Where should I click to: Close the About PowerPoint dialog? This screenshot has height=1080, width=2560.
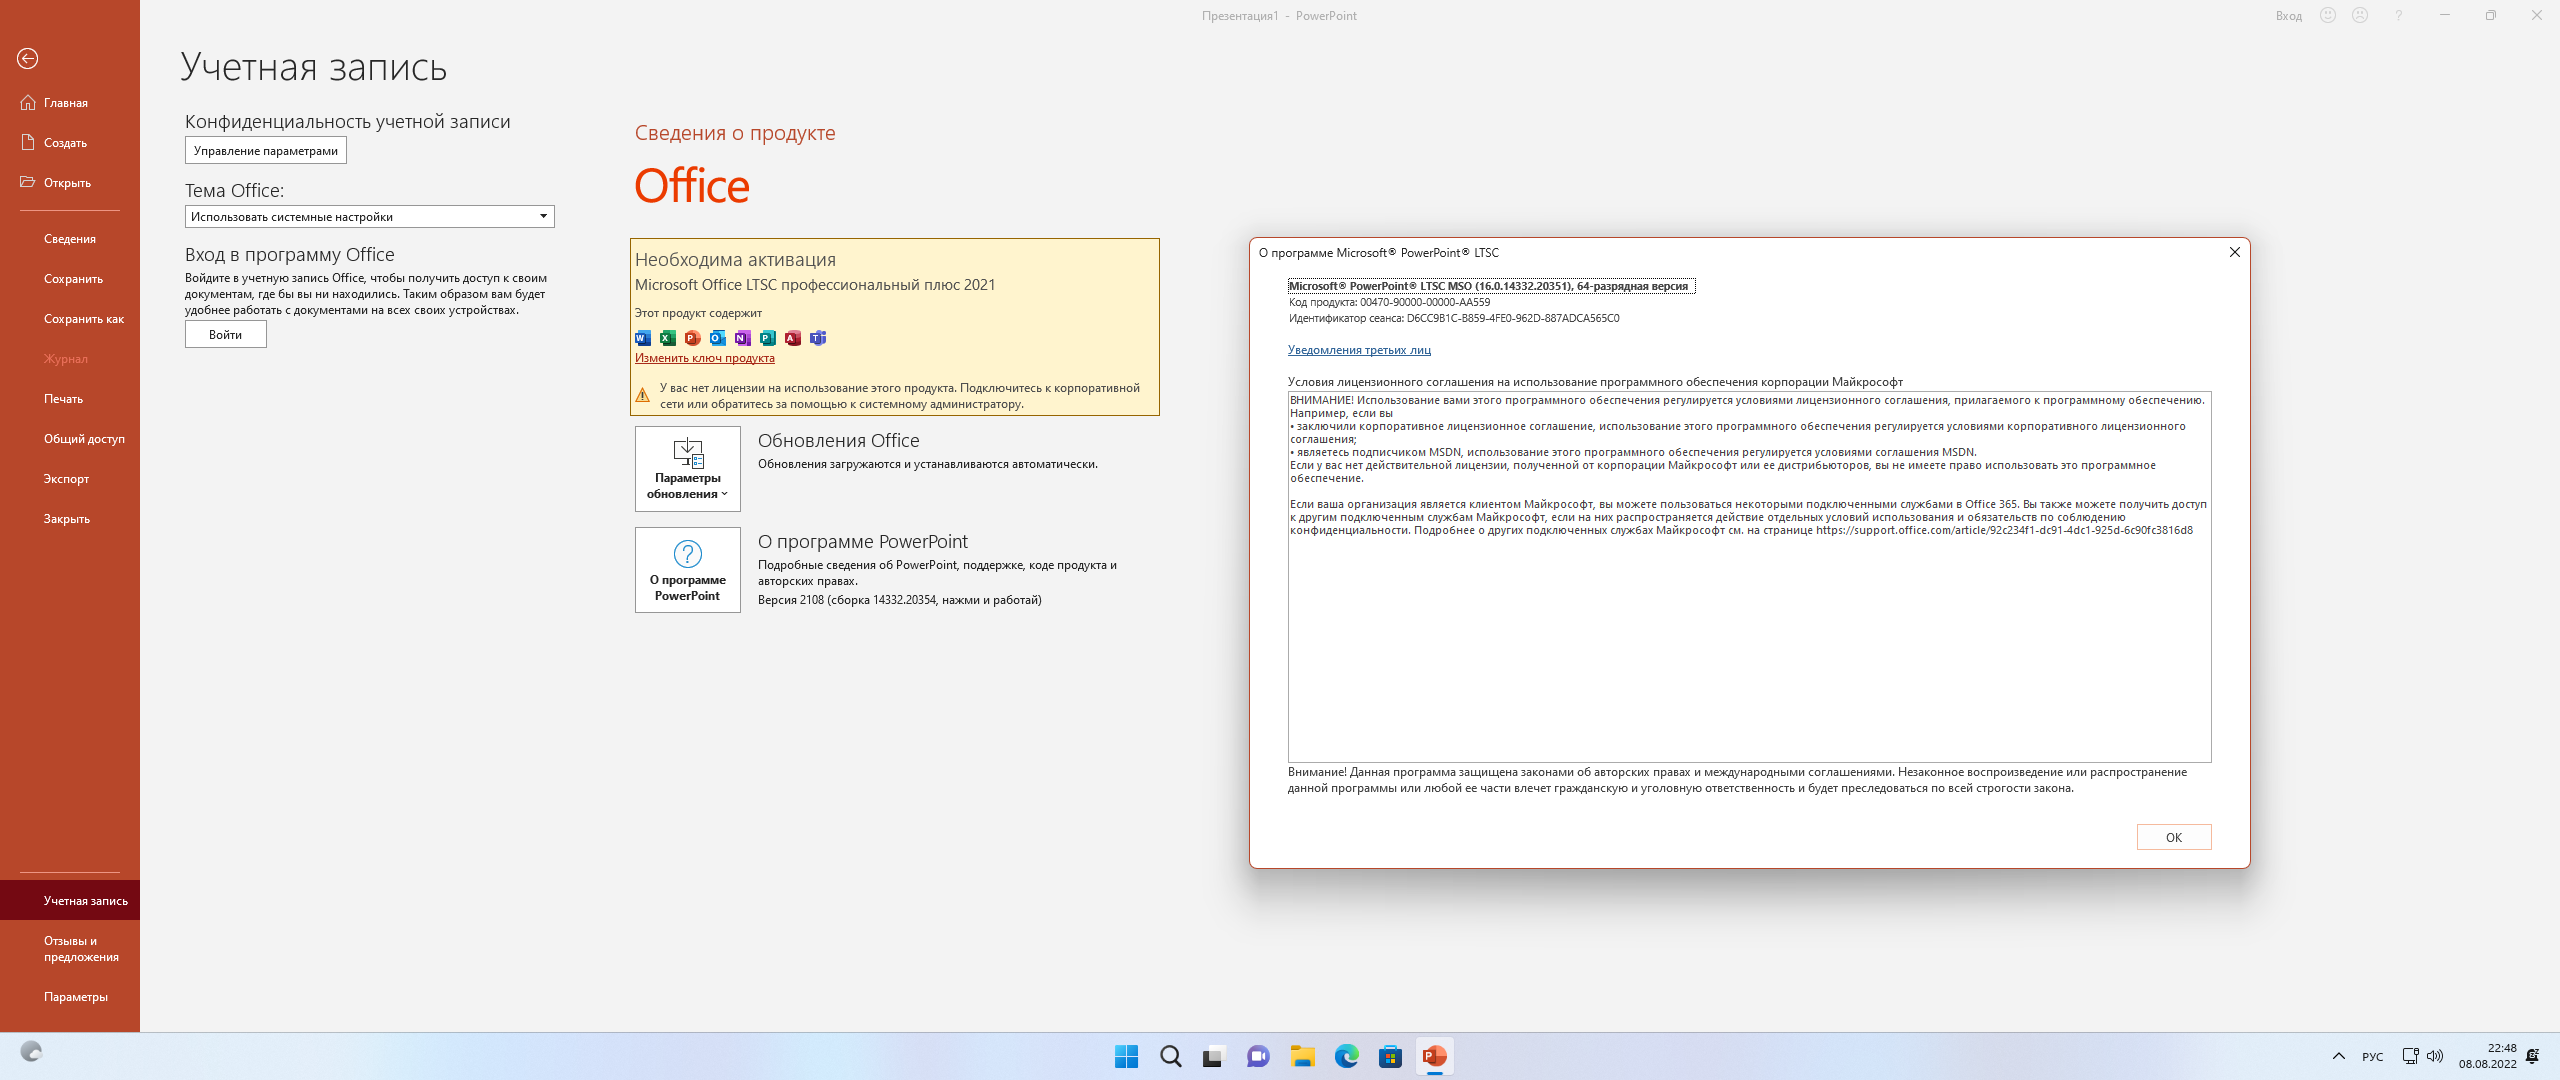(x=2235, y=252)
